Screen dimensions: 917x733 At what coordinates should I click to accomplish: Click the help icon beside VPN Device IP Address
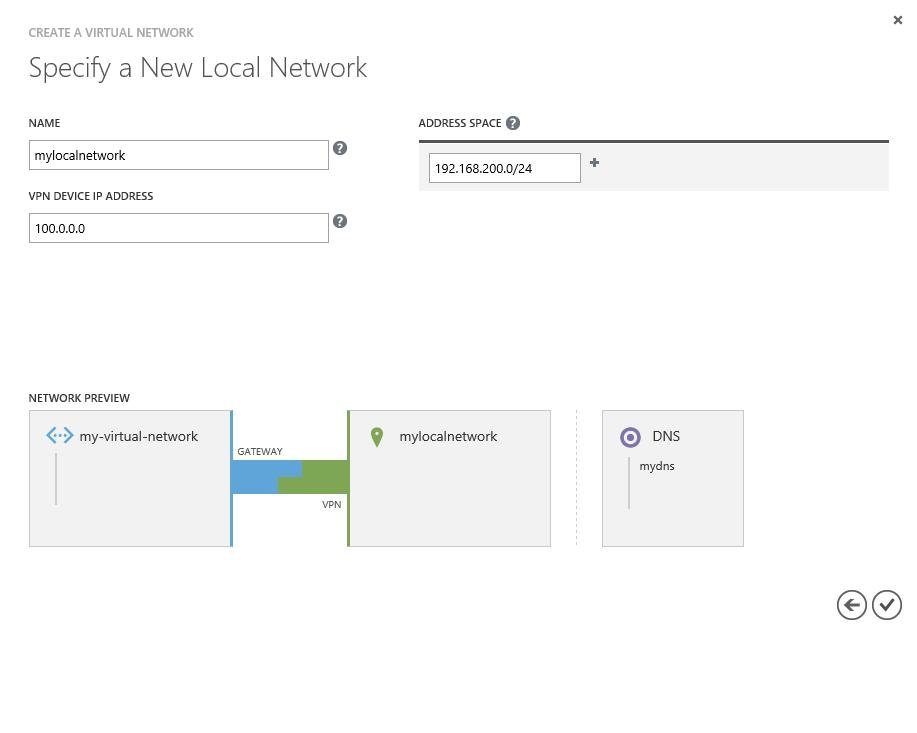(x=340, y=221)
